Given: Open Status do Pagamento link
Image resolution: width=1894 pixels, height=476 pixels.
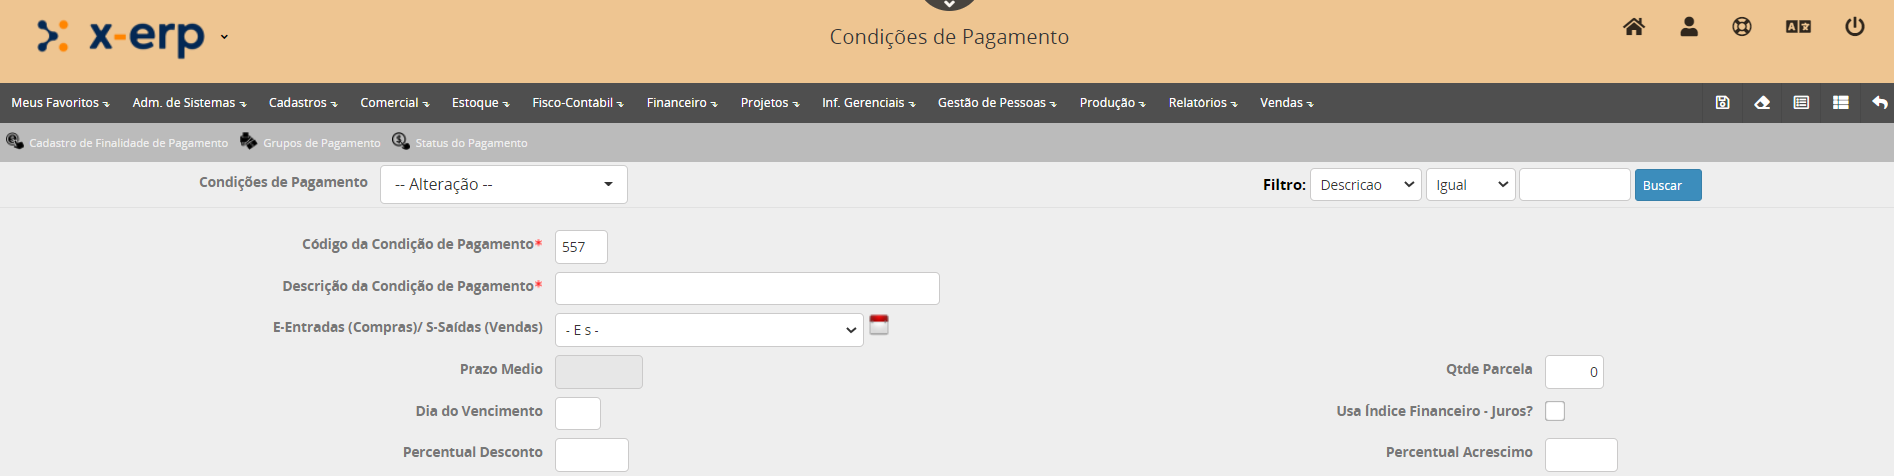Looking at the screenshot, I should [x=470, y=143].
